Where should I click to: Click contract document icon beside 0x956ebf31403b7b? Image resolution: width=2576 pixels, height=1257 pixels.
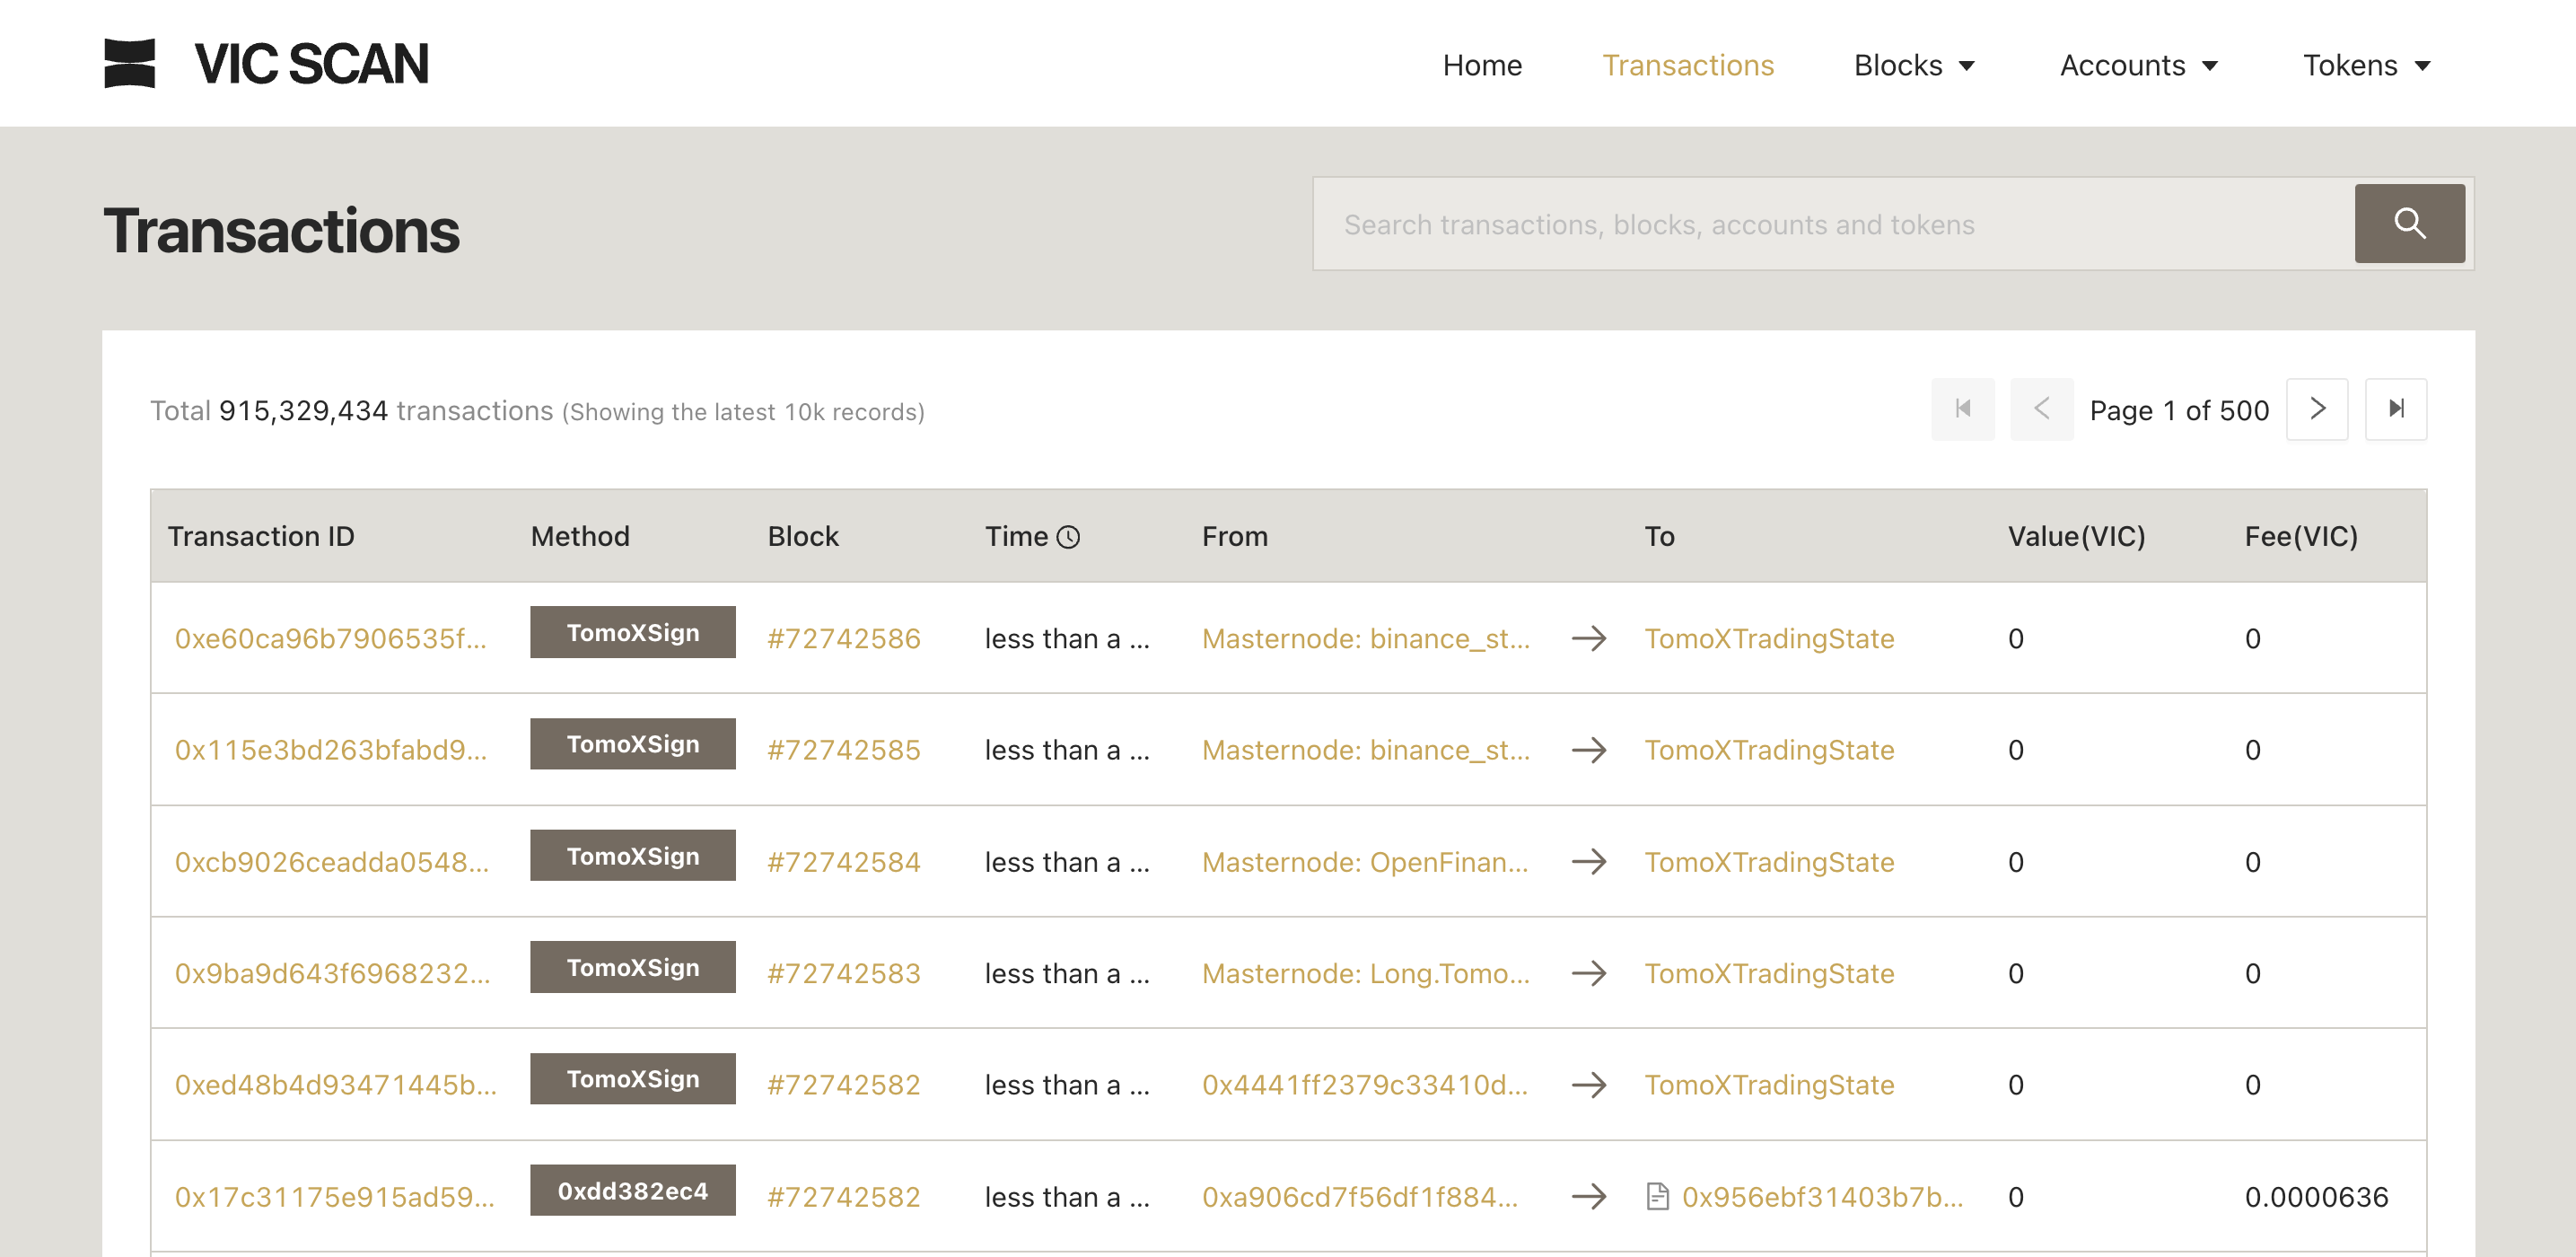(1657, 1196)
